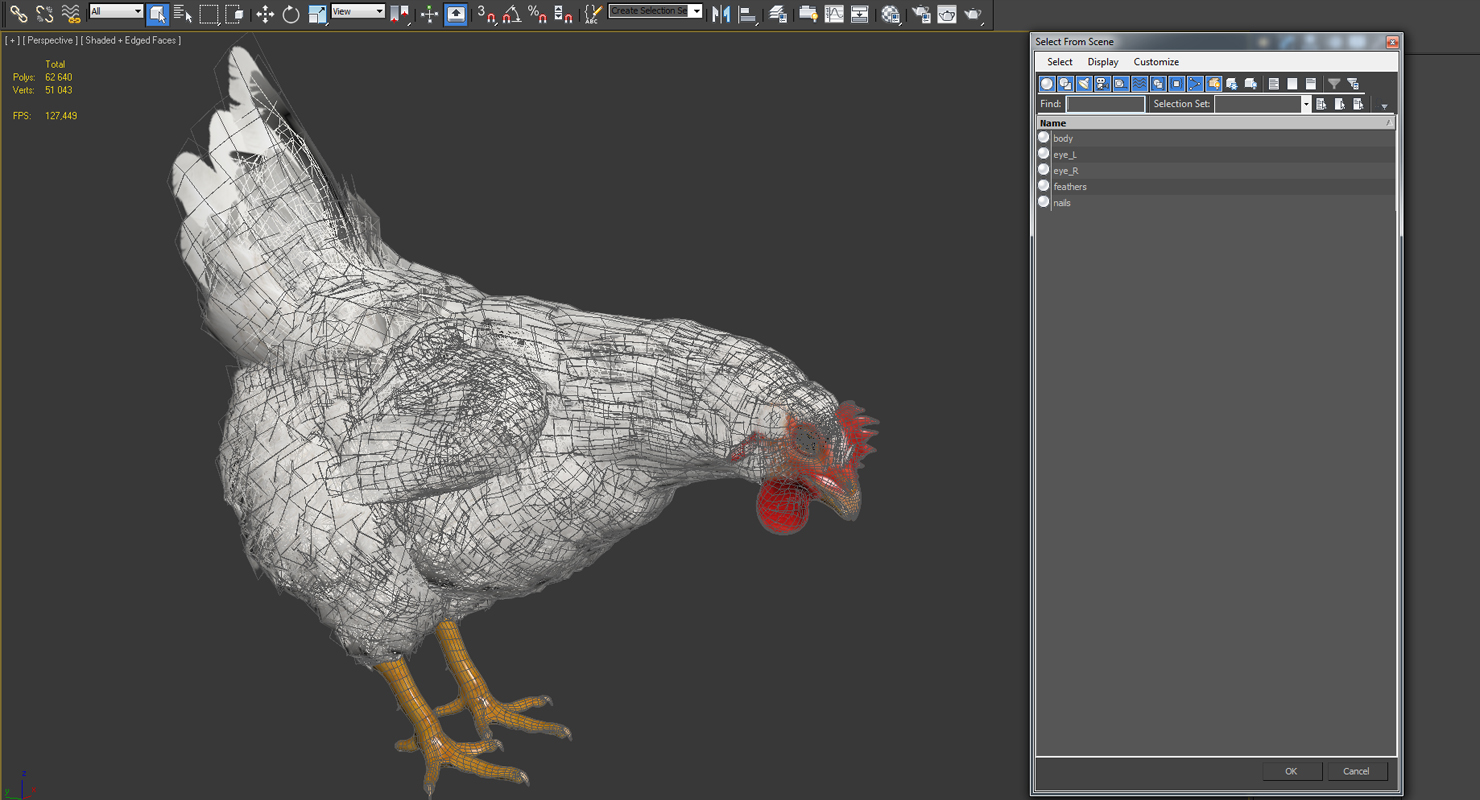
Task: Toggle Display Geometry filter in dialog
Action: click(x=1047, y=84)
